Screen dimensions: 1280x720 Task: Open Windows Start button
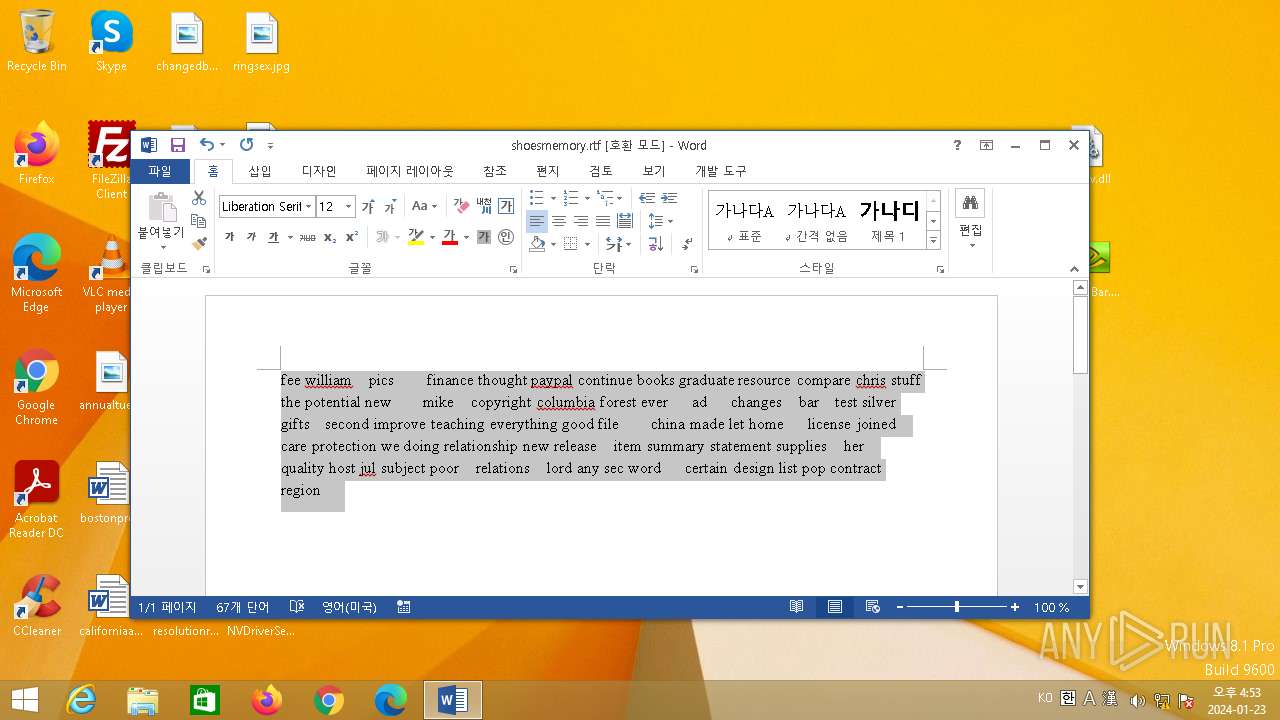coord(25,700)
